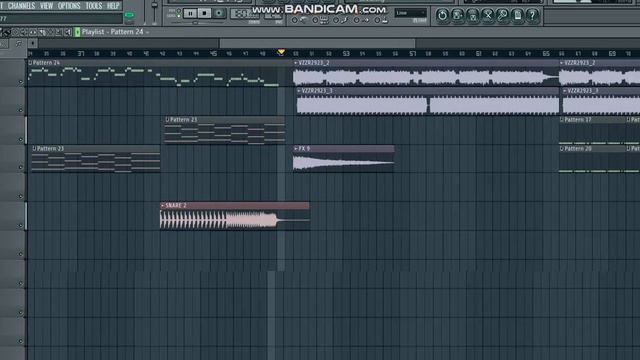640x360 pixels.
Task: Click bar 53 on the timeline ruler
Action: 346,53
